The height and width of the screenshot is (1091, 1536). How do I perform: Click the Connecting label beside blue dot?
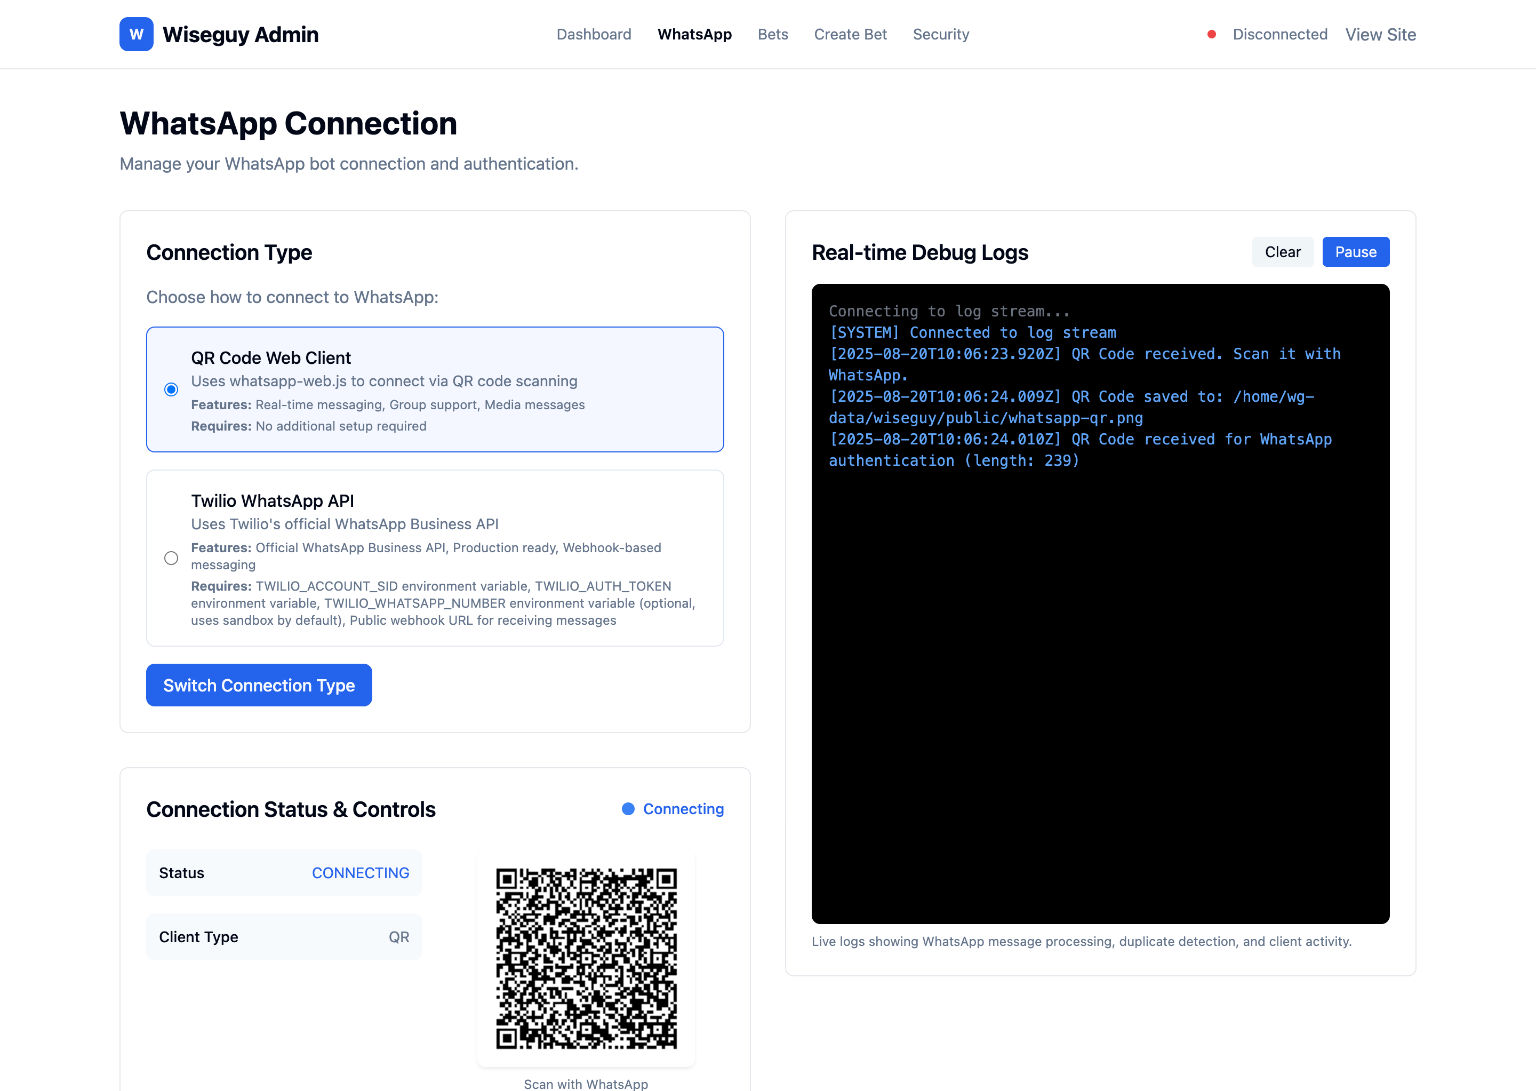point(683,809)
